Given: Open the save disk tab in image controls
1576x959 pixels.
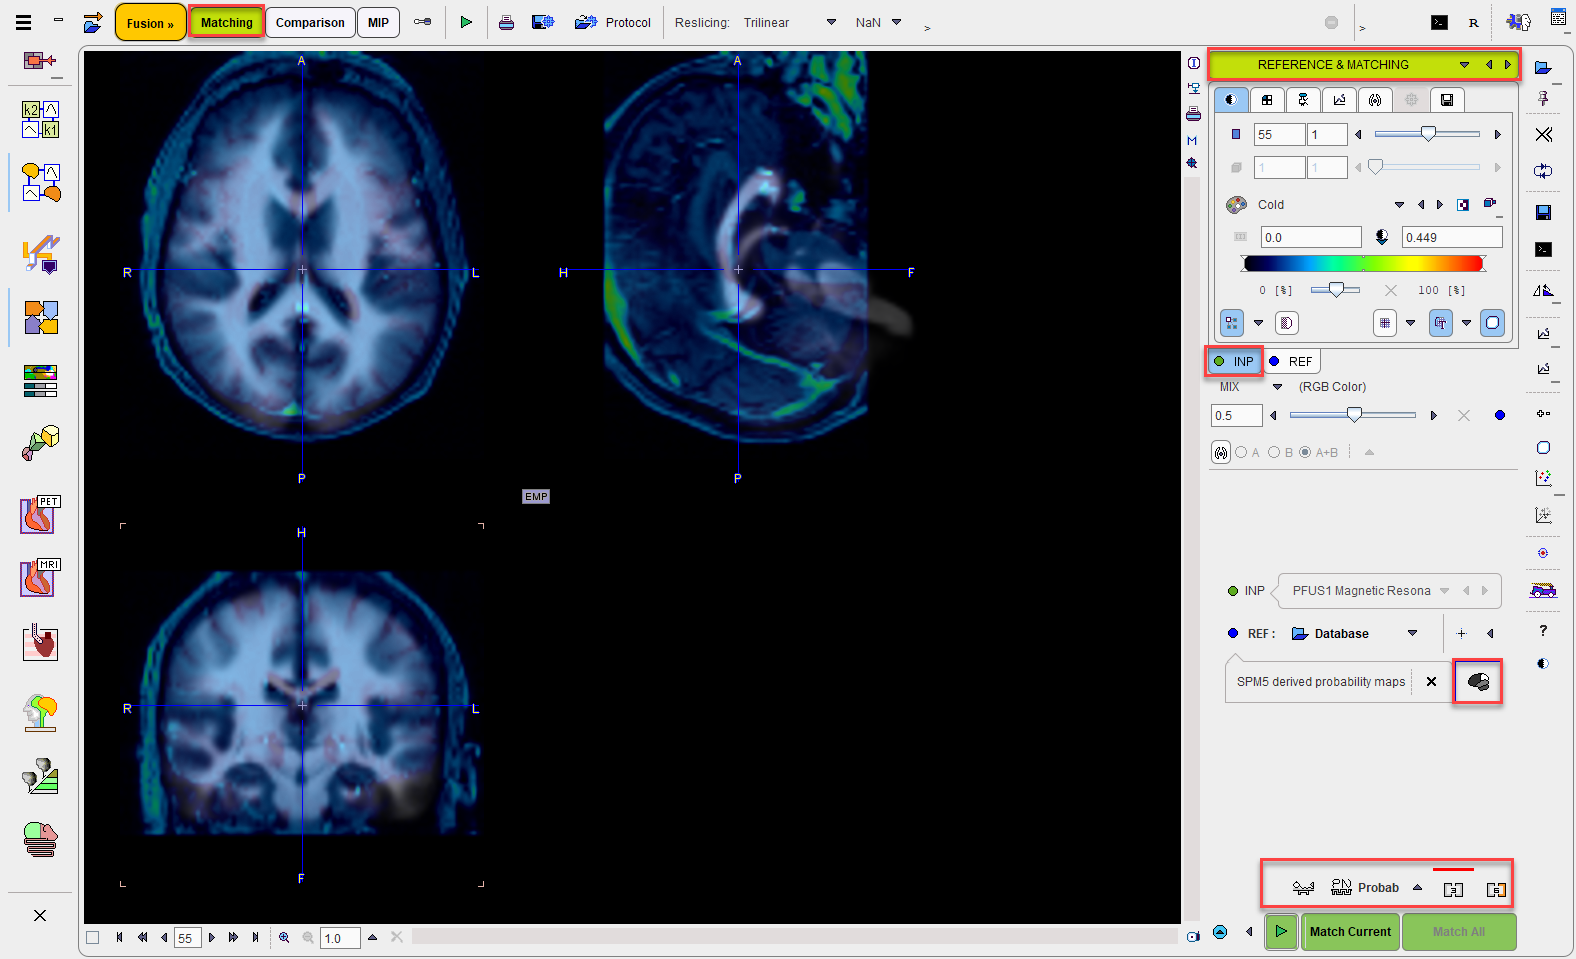Looking at the screenshot, I should 1447,99.
